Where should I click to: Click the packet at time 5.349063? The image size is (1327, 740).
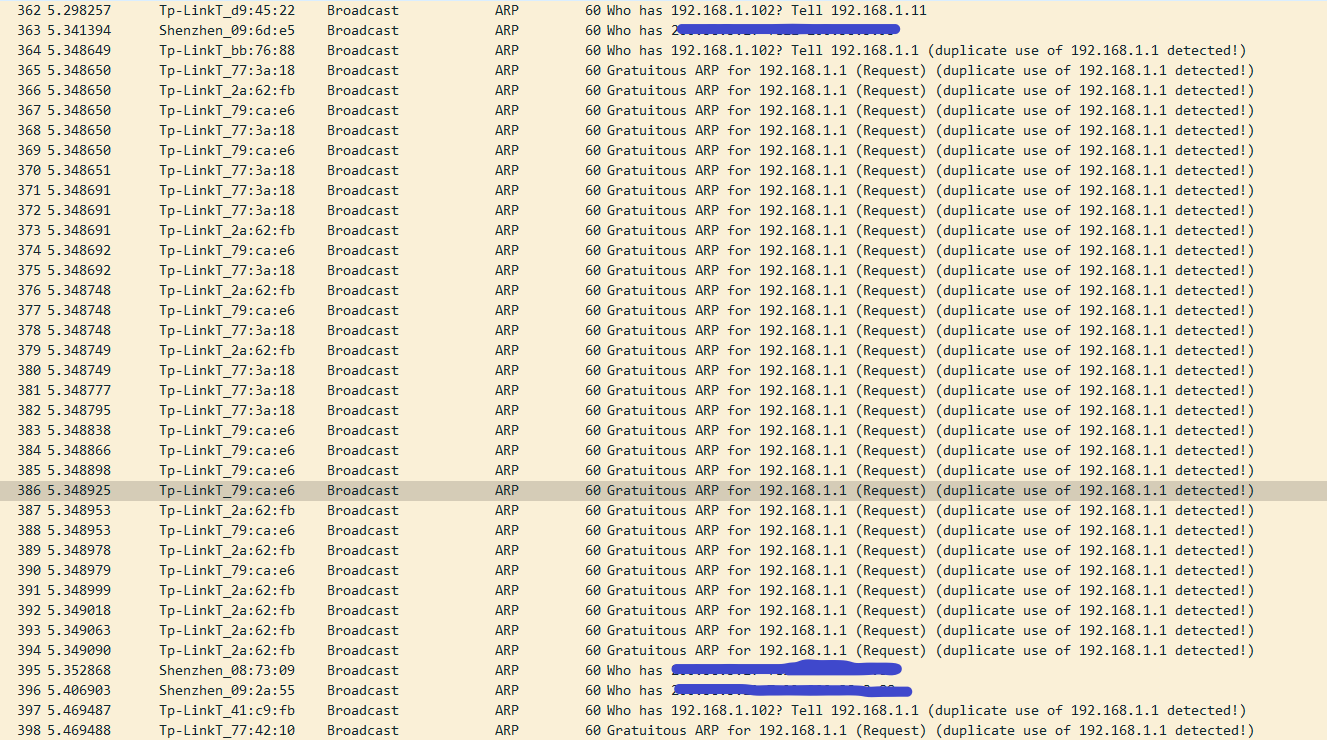pos(663,630)
